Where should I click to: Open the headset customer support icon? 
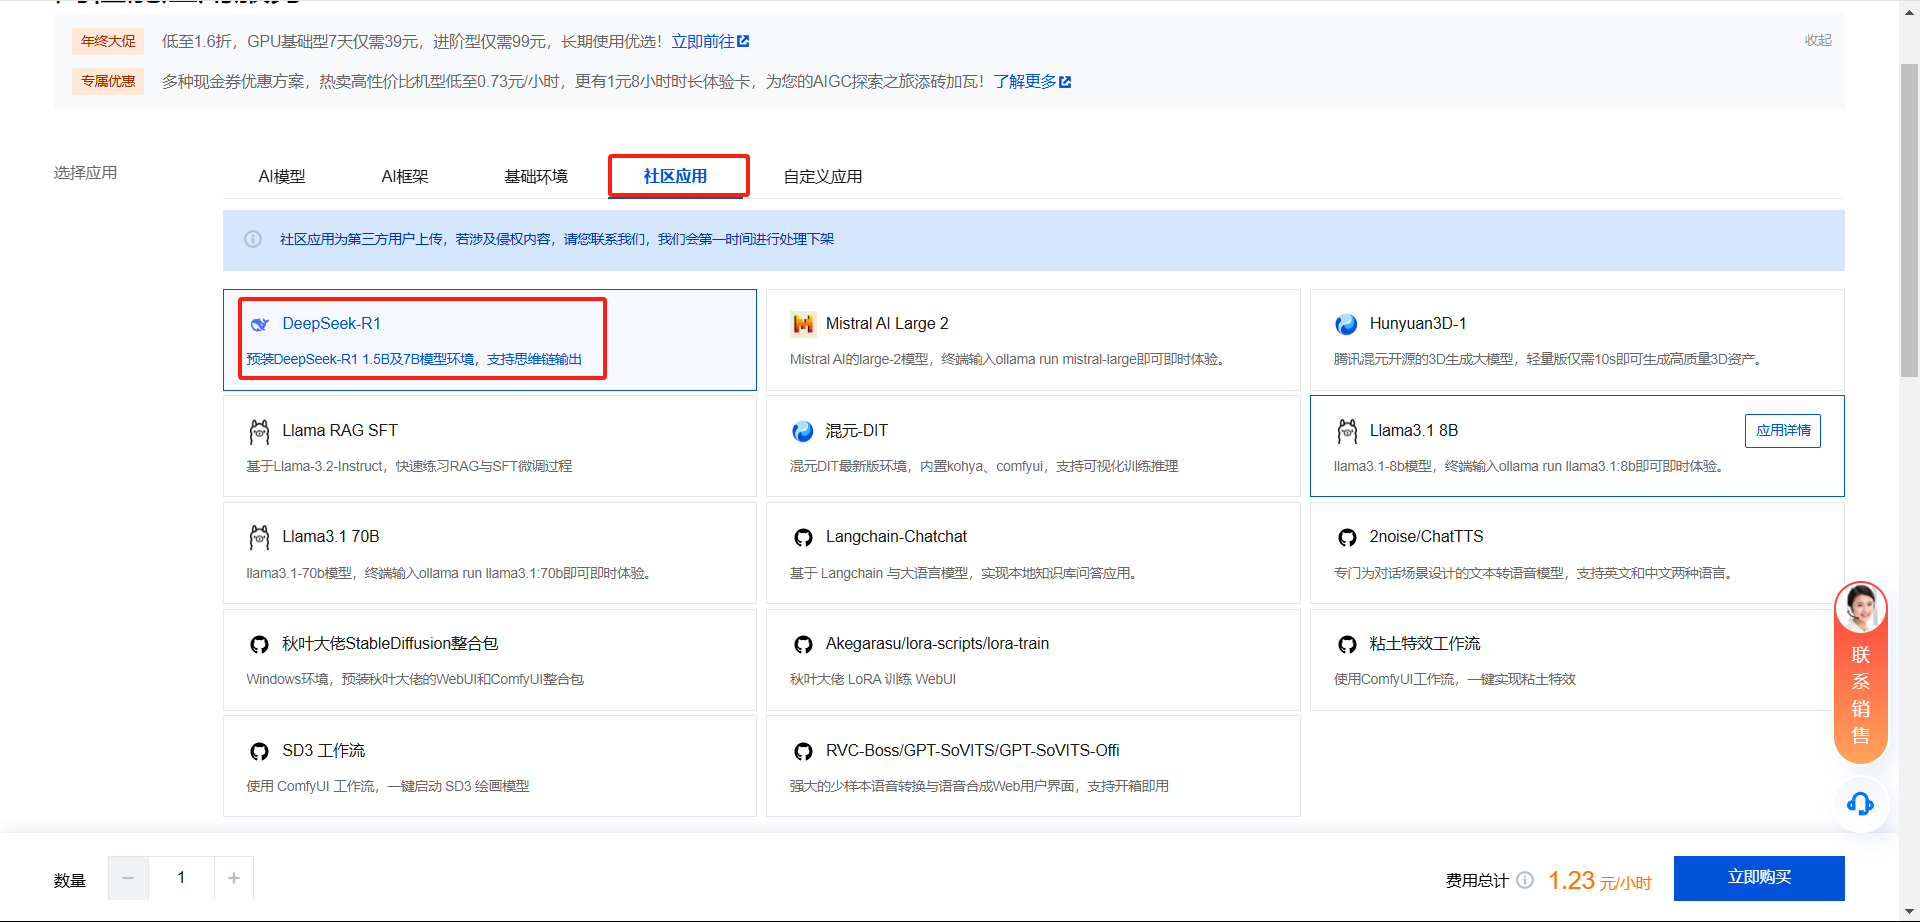pyautogui.click(x=1861, y=804)
